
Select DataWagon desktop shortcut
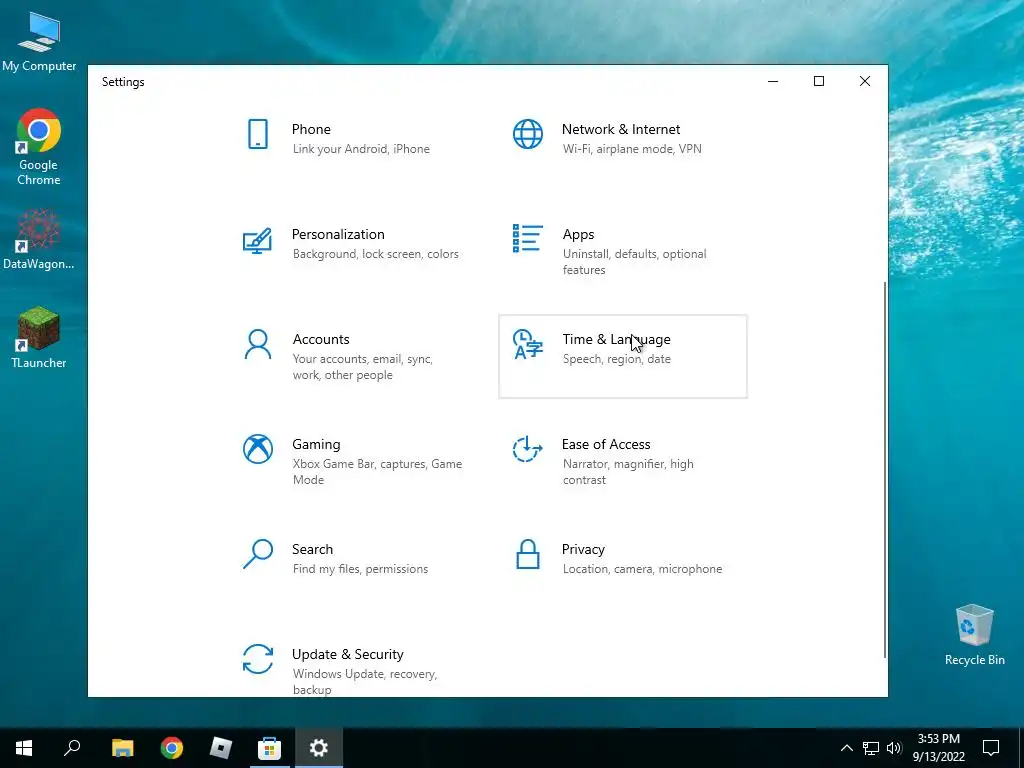point(39,240)
